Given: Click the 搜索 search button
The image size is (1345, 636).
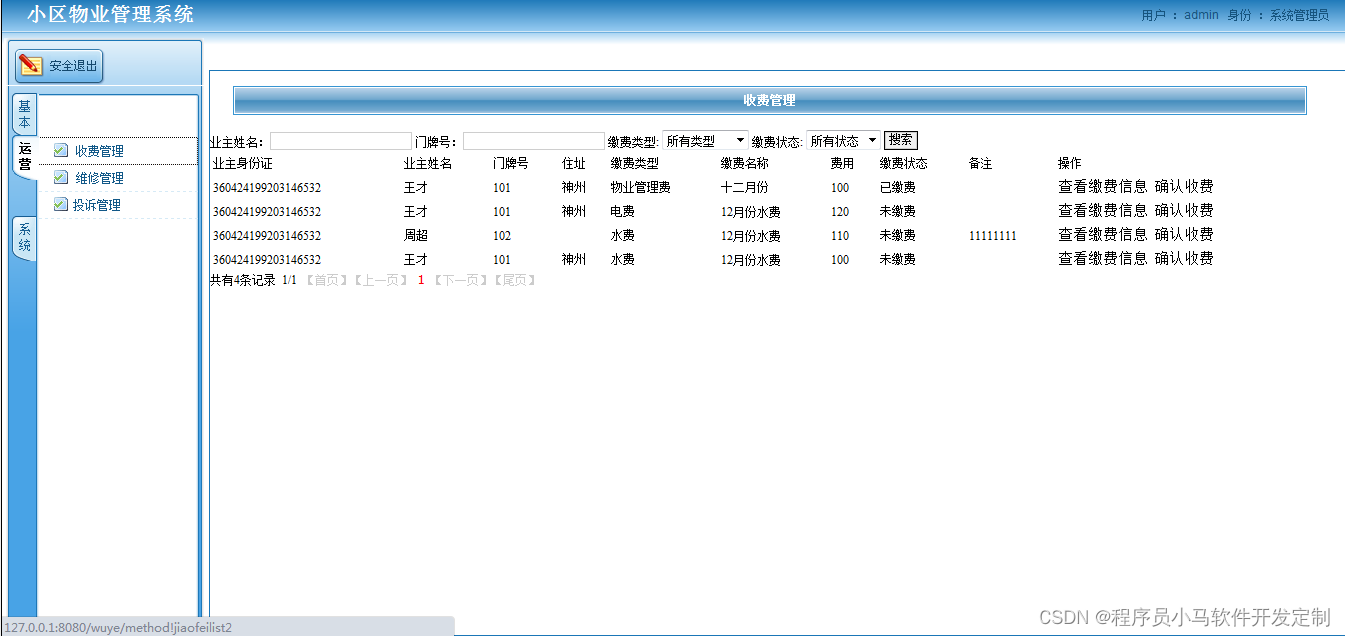Looking at the screenshot, I should (x=899, y=139).
